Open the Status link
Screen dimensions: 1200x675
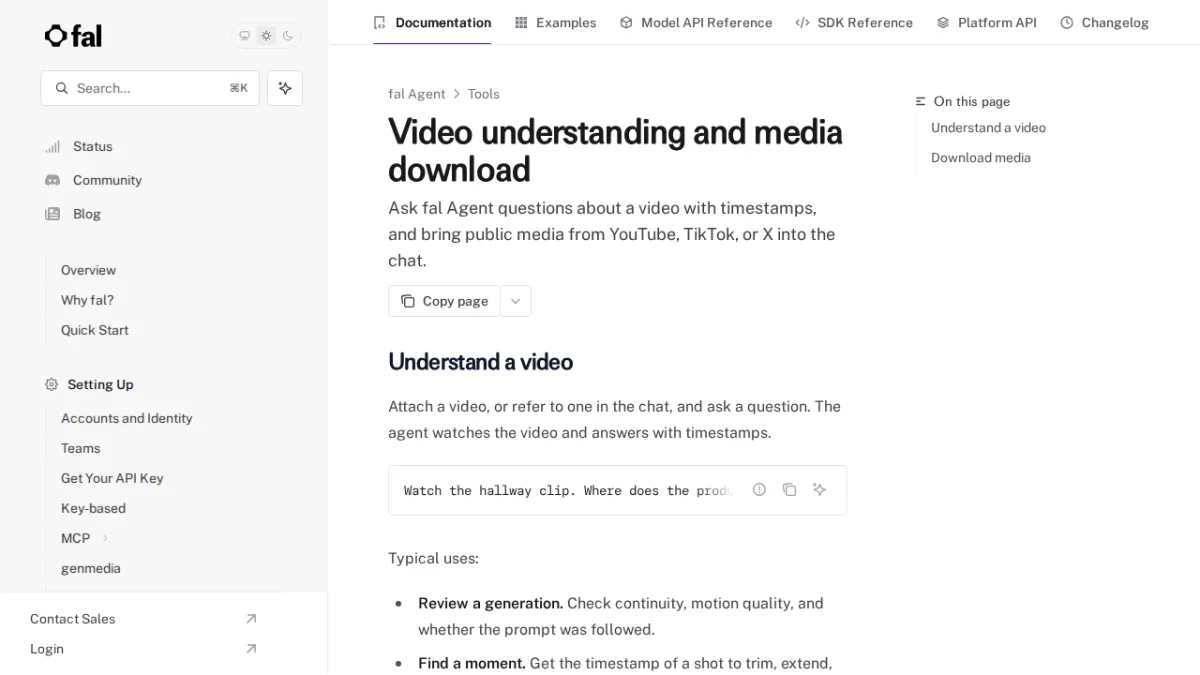pos(93,146)
